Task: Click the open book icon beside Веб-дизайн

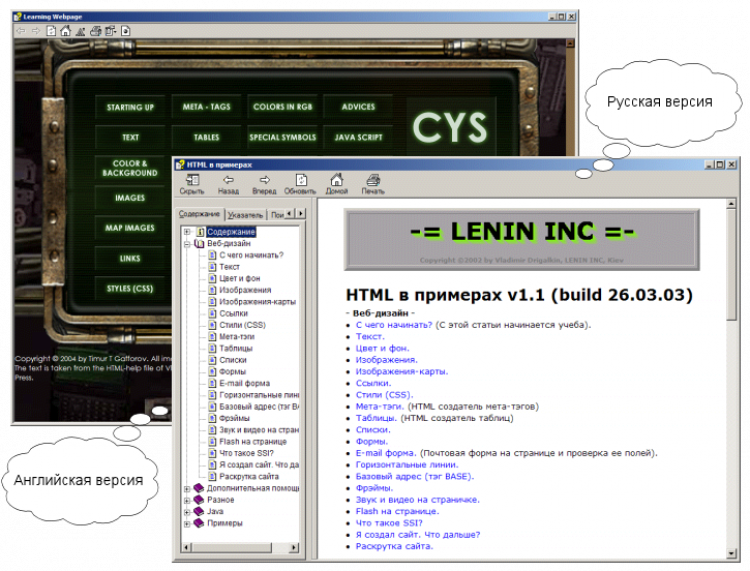Action: [x=199, y=244]
